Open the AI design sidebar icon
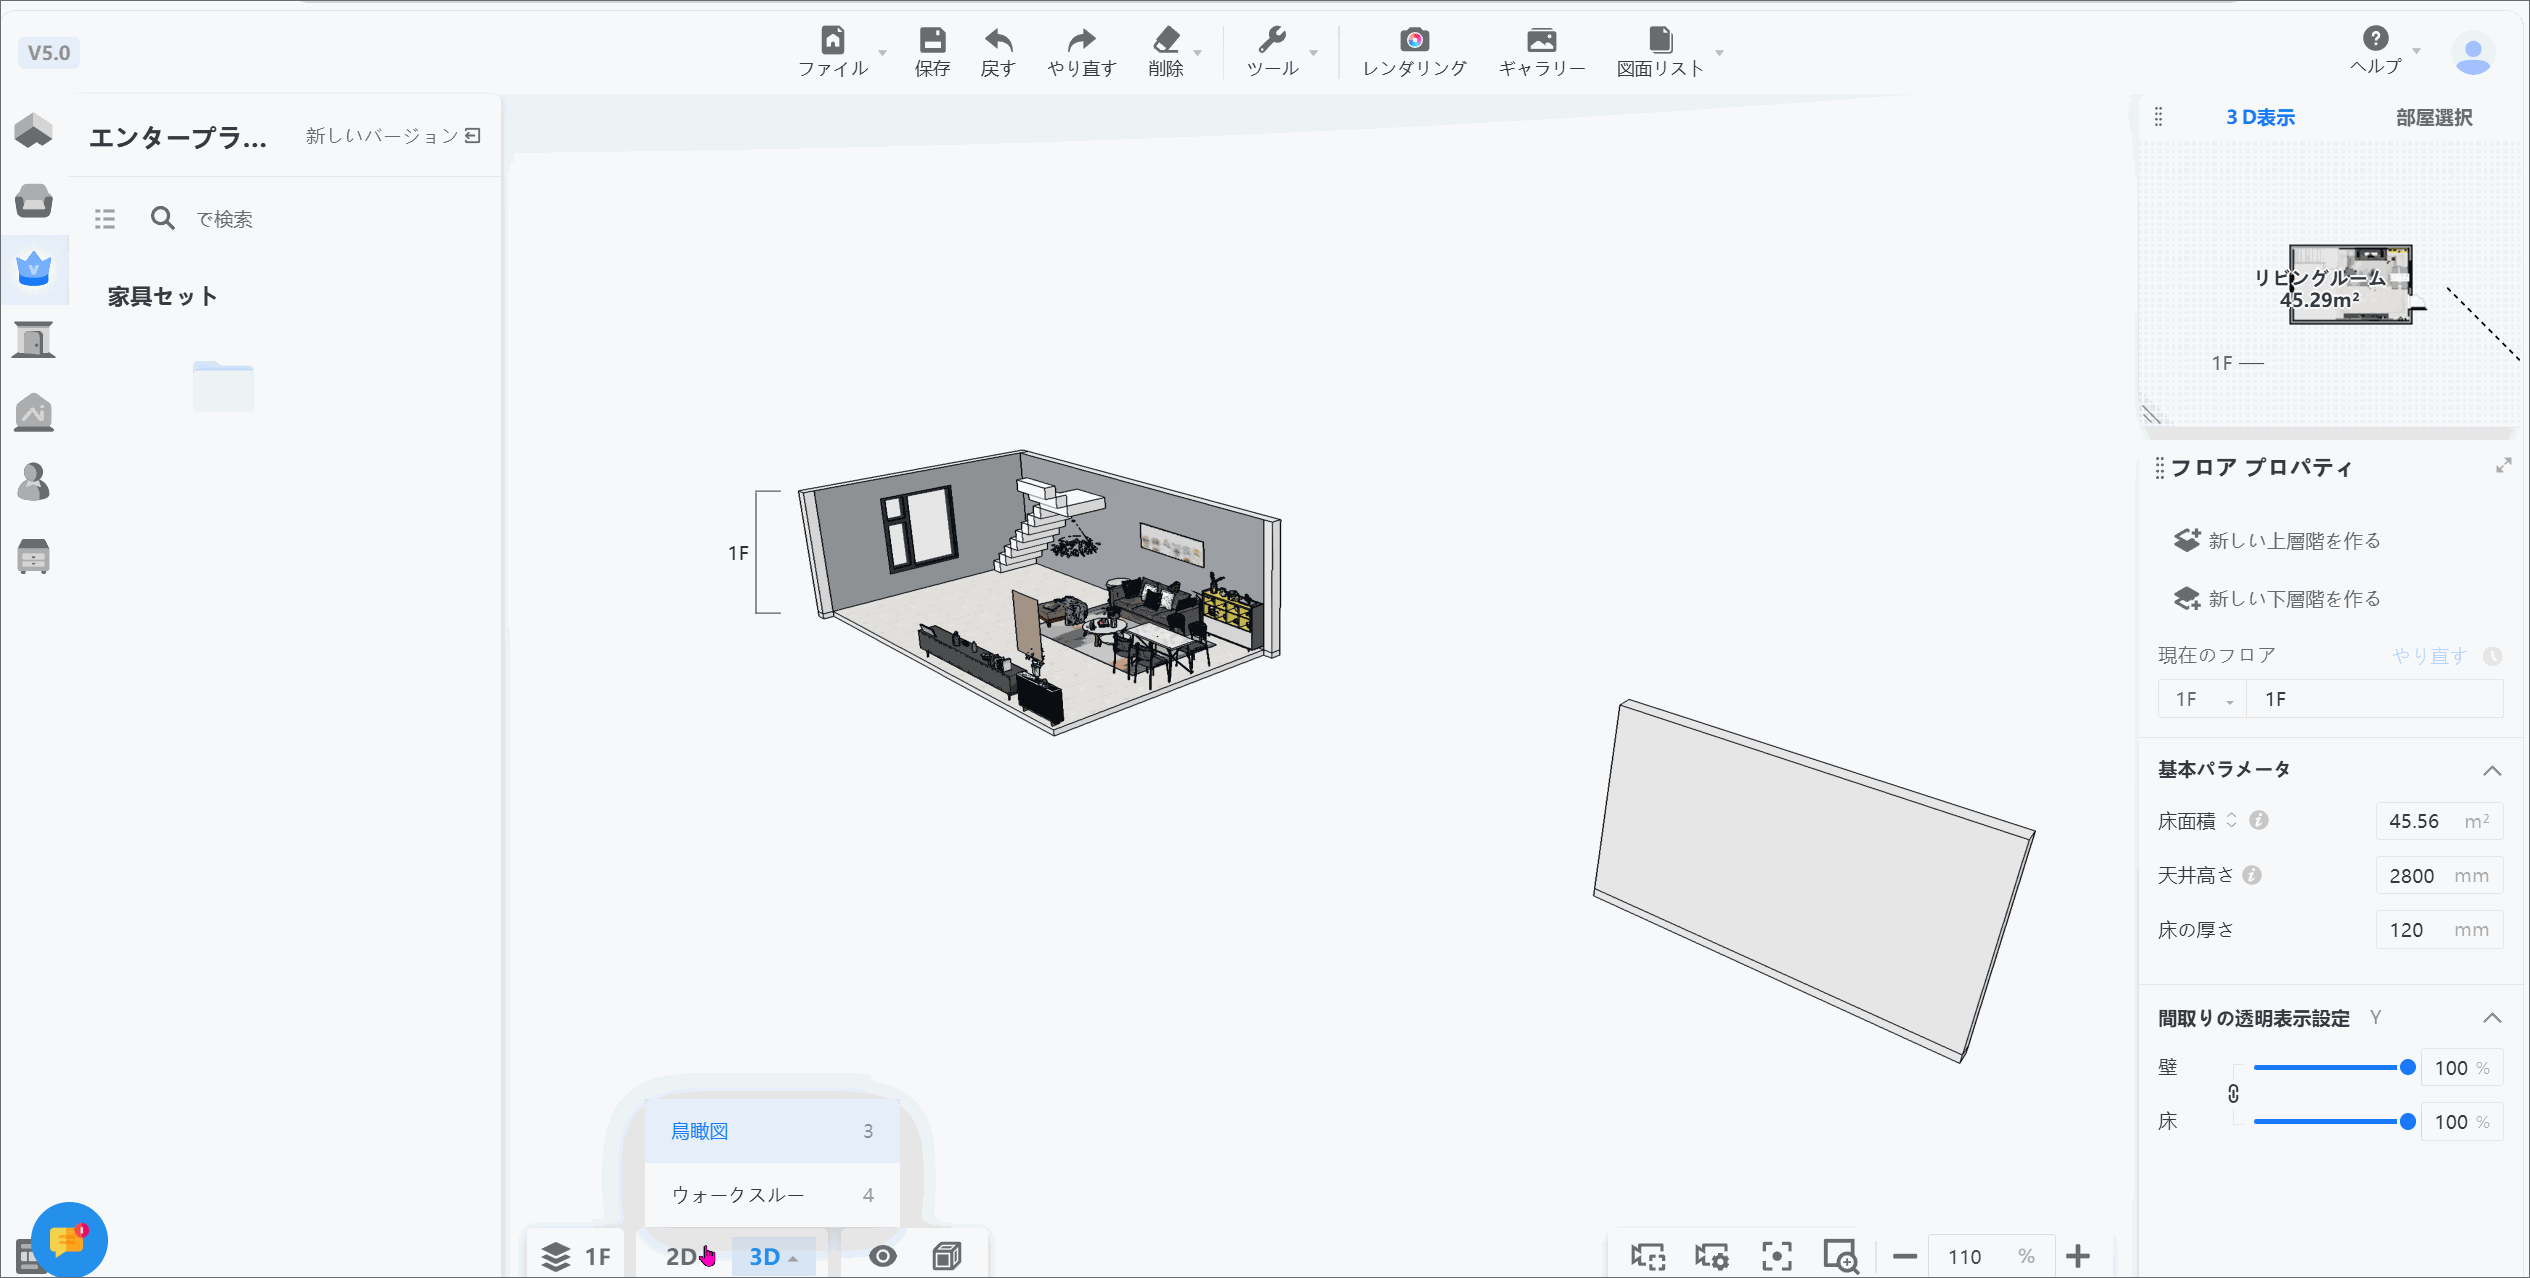Screen dimensions: 2530x1278 [x=34, y=412]
